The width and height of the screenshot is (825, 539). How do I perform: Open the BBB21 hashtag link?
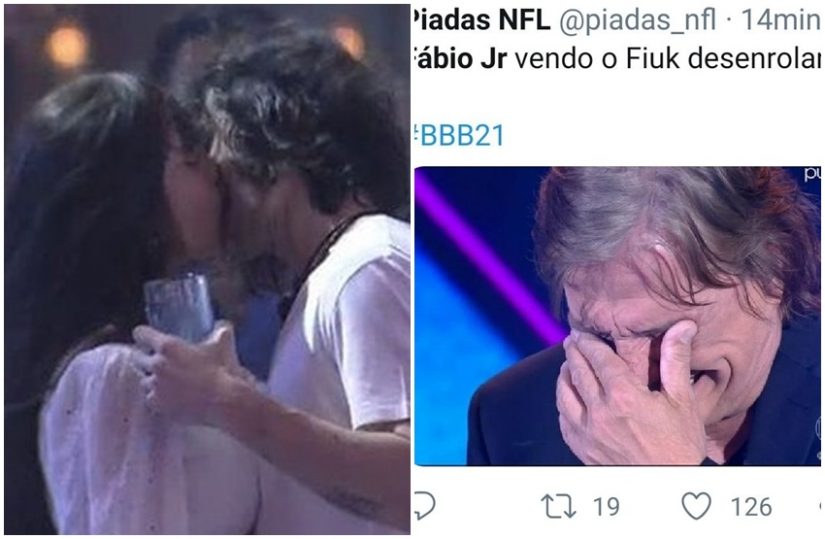click(x=459, y=135)
